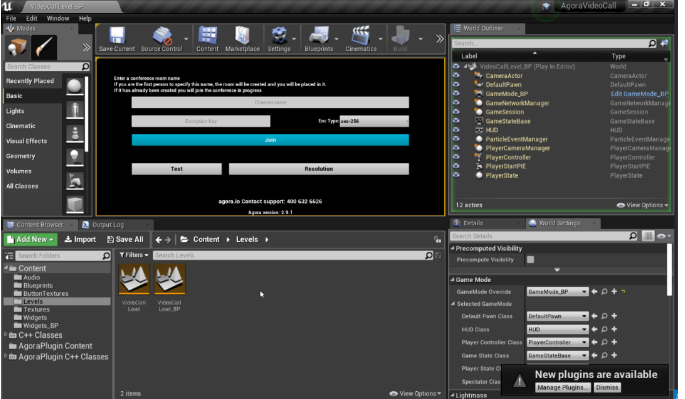Click the blue Join button

pos(270,140)
